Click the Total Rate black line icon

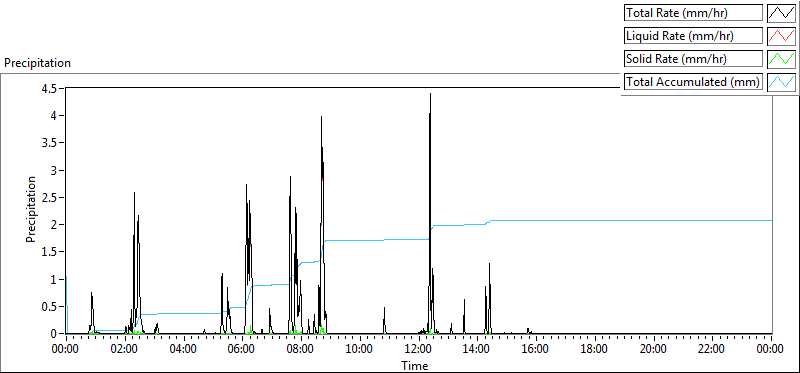pos(781,13)
